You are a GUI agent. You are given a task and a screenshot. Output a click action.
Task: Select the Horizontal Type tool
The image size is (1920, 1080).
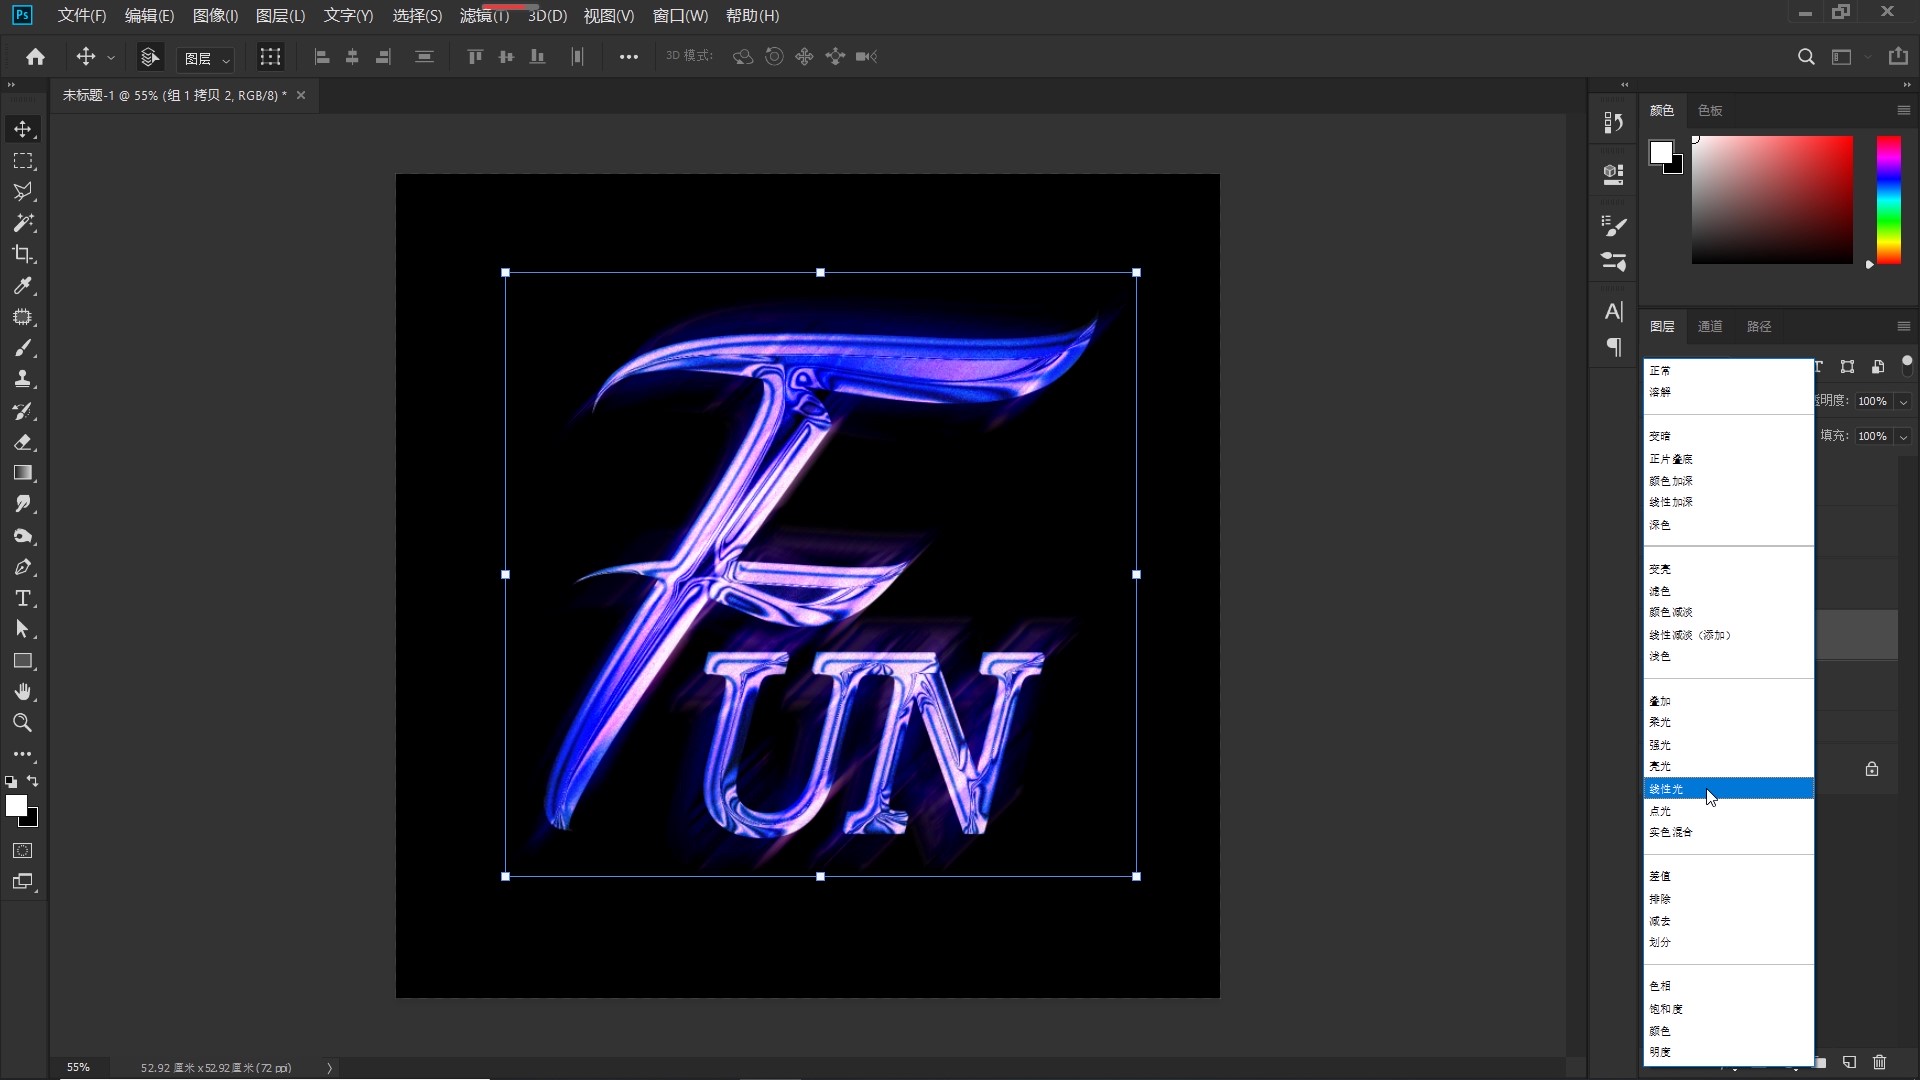(23, 598)
